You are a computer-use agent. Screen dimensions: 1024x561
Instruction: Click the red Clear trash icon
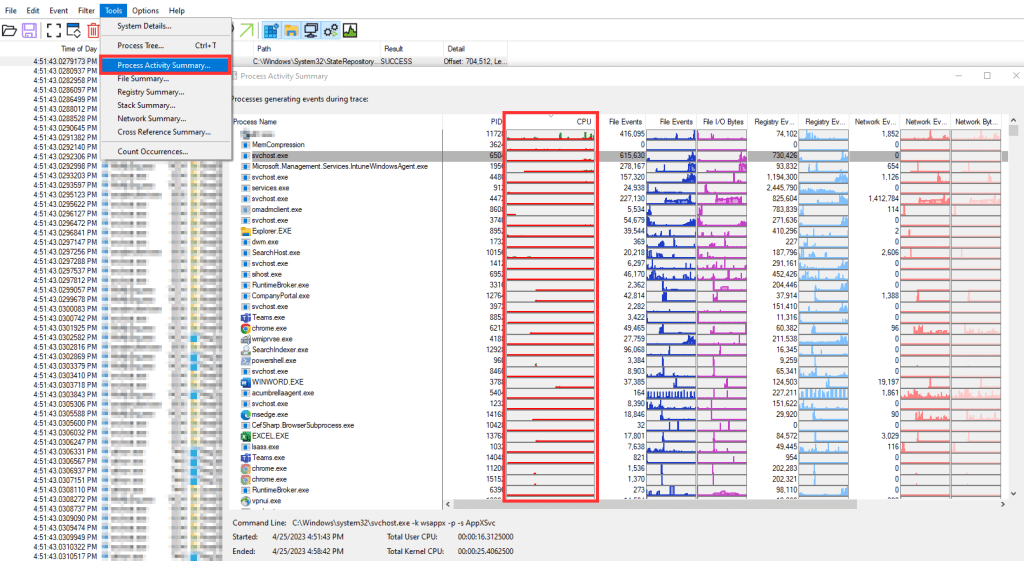[x=93, y=31]
